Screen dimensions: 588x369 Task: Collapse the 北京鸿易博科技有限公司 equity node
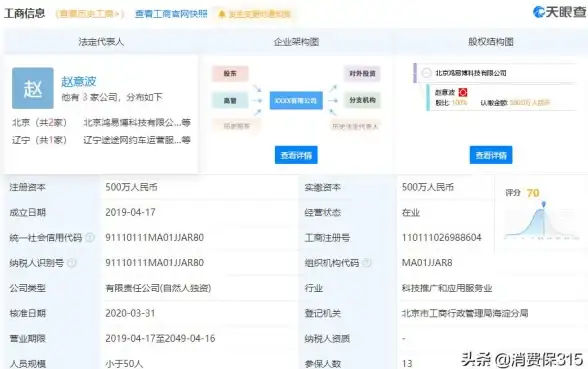[x=426, y=73]
